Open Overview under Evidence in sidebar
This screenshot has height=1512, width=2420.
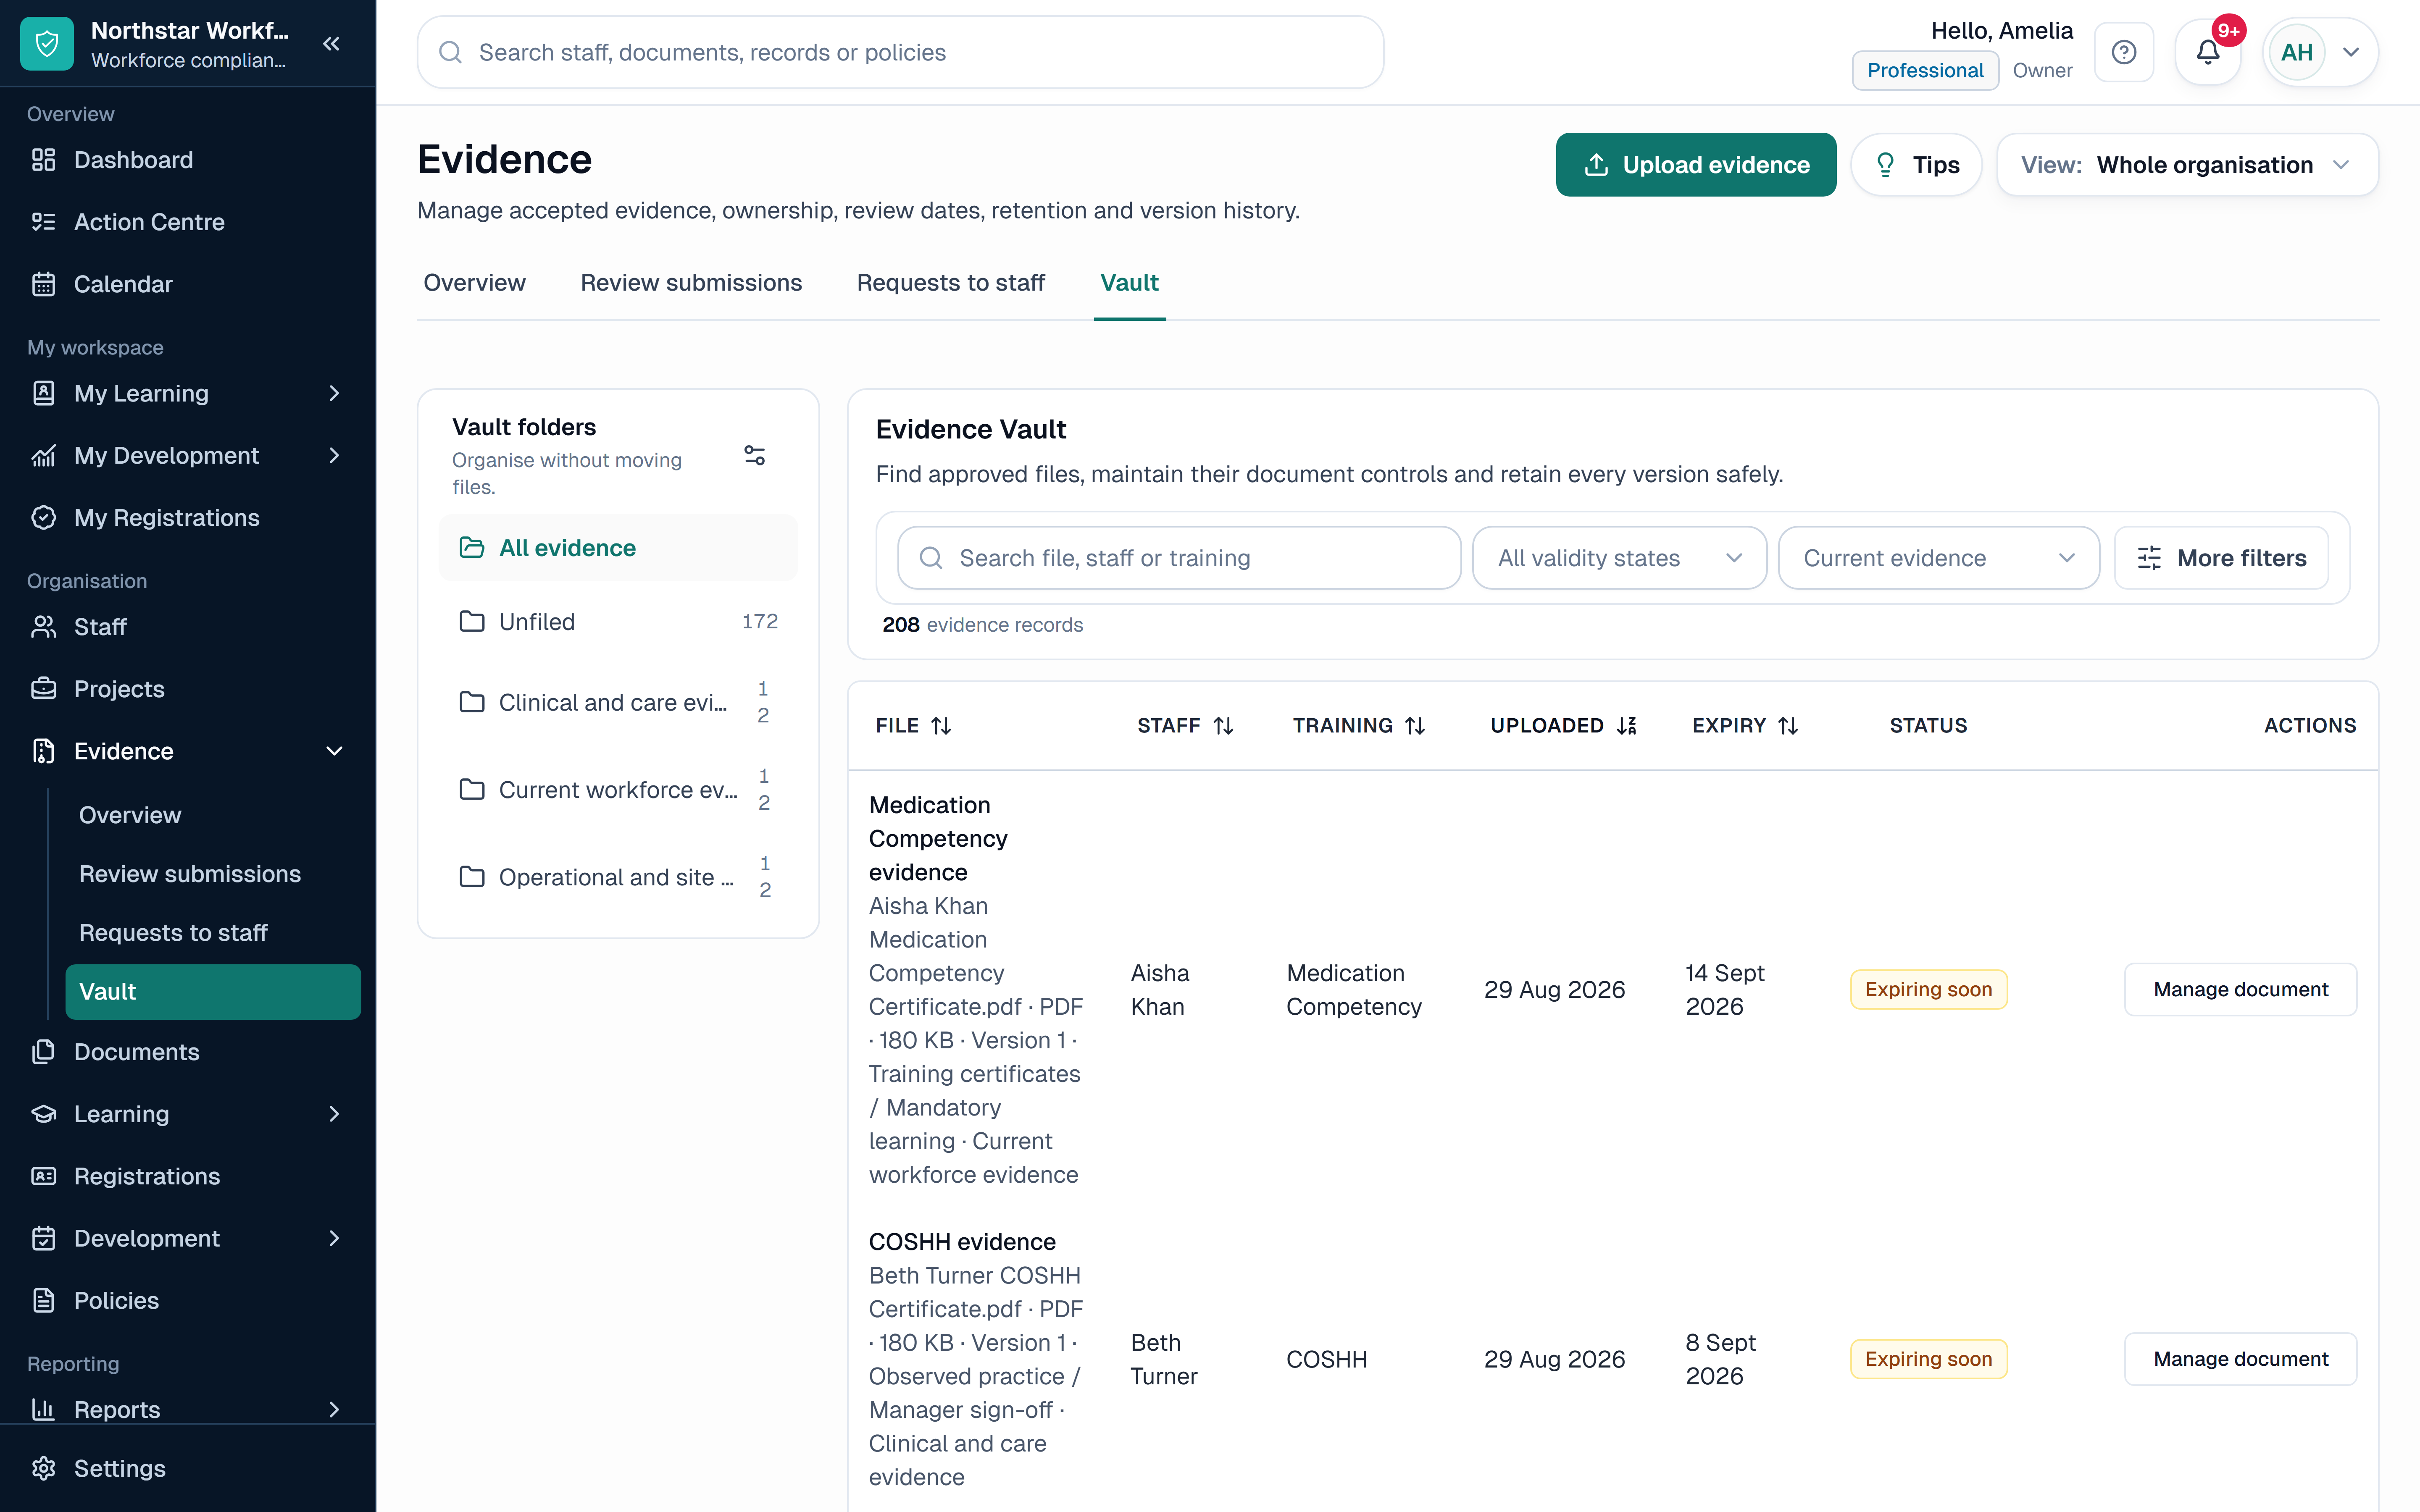click(130, 815)
